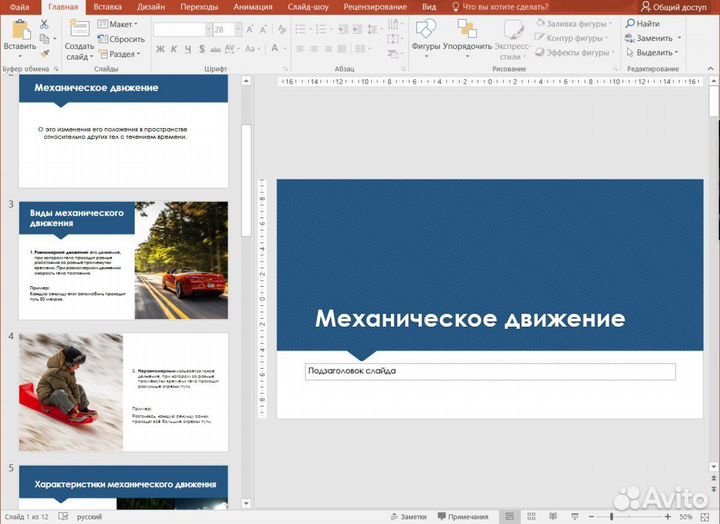Click the Shapes (Фигуры) gallery icon
Viewport: 720px width, 524px height.
426,29
